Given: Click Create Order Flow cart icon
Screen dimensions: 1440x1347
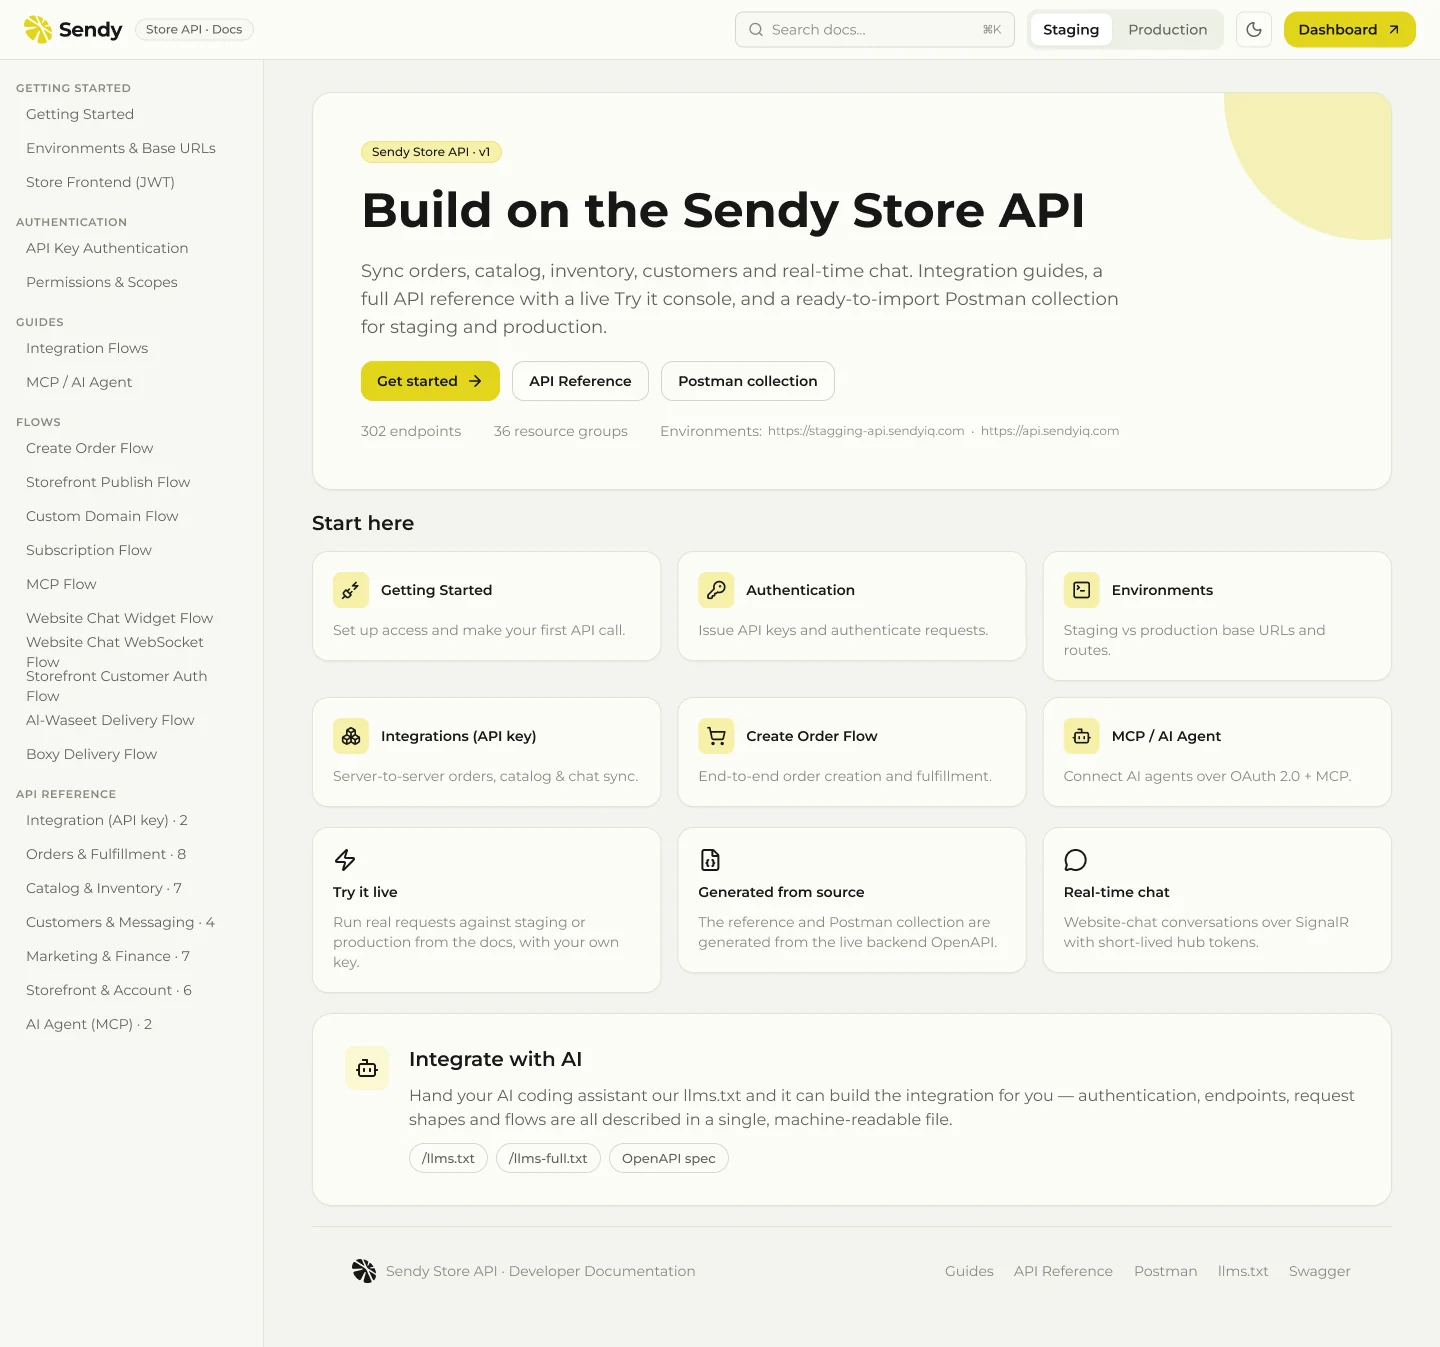Looking at the screenshot, I should [716, 736].
